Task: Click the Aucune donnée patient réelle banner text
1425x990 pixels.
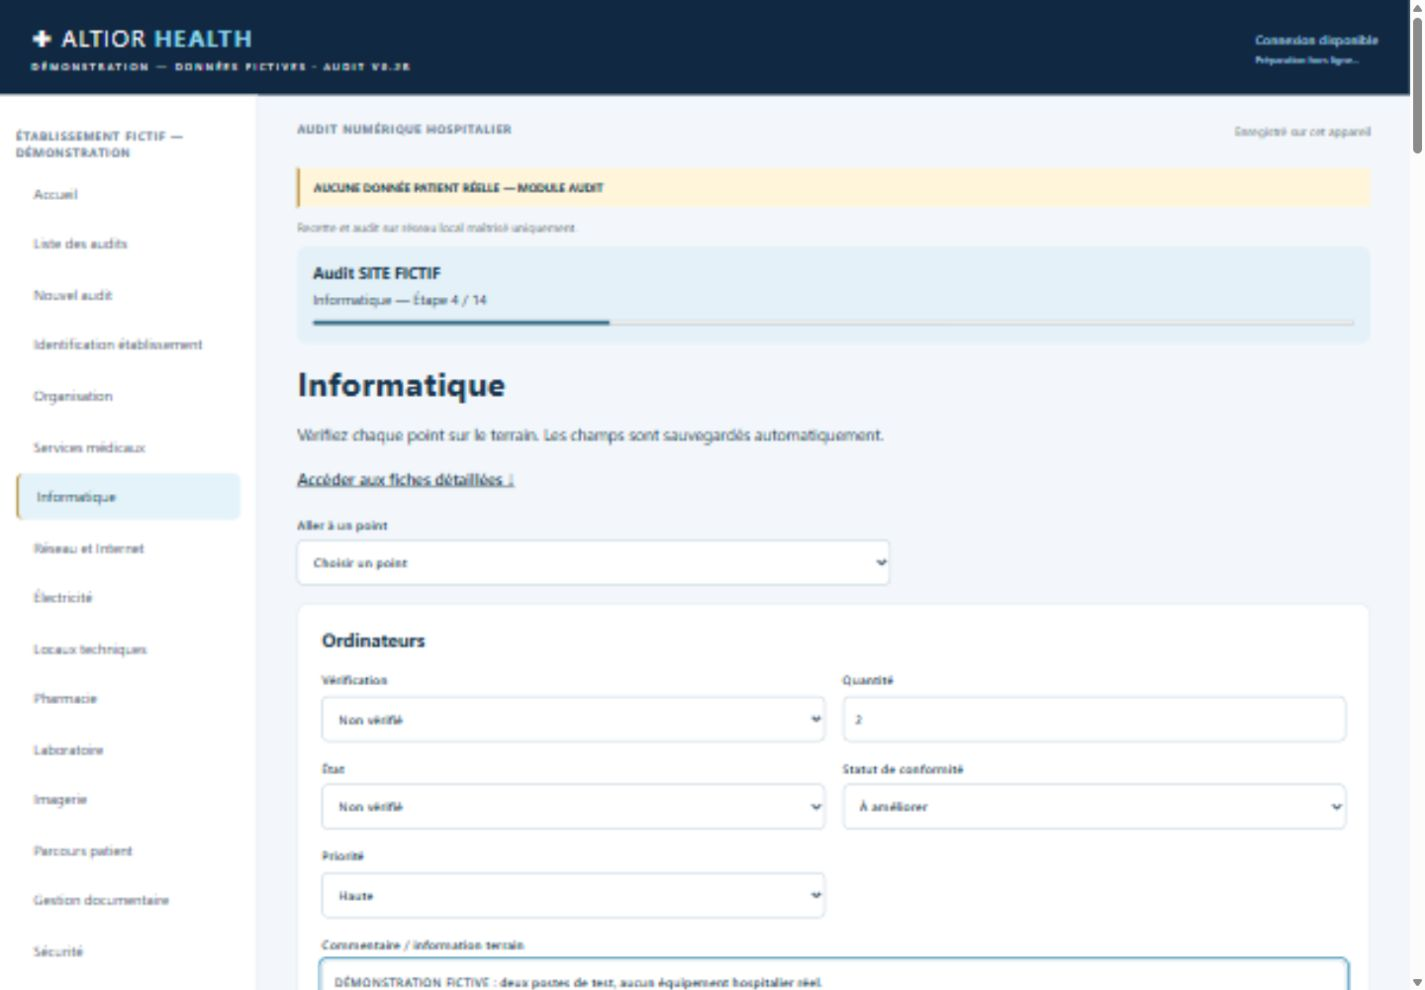Action: point(458,188)
